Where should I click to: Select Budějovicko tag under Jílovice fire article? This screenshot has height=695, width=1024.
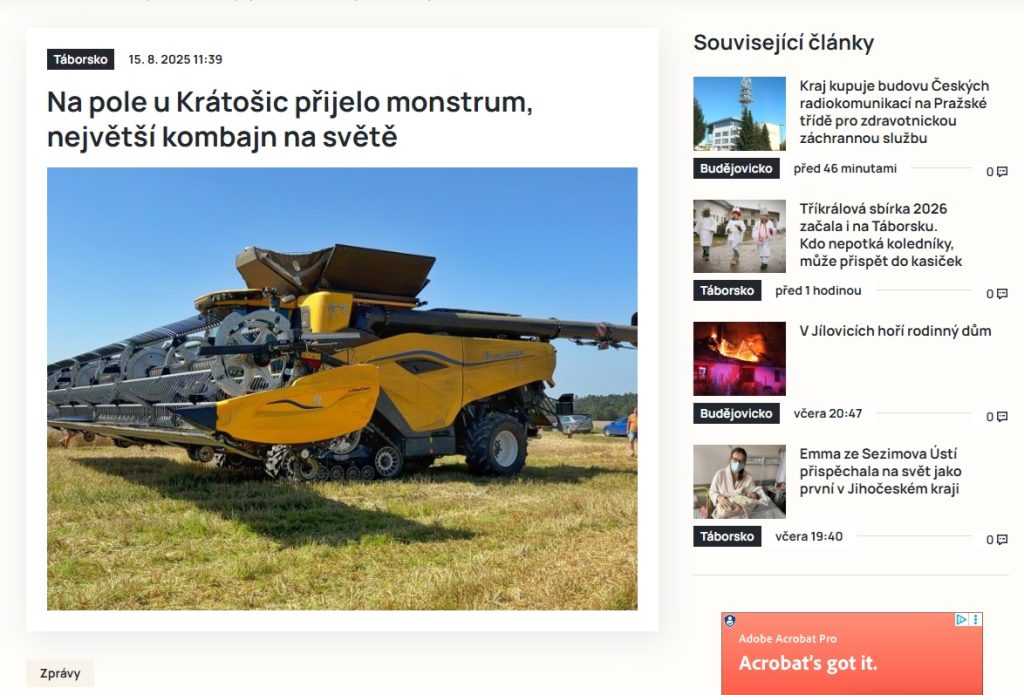pos(736,413)
